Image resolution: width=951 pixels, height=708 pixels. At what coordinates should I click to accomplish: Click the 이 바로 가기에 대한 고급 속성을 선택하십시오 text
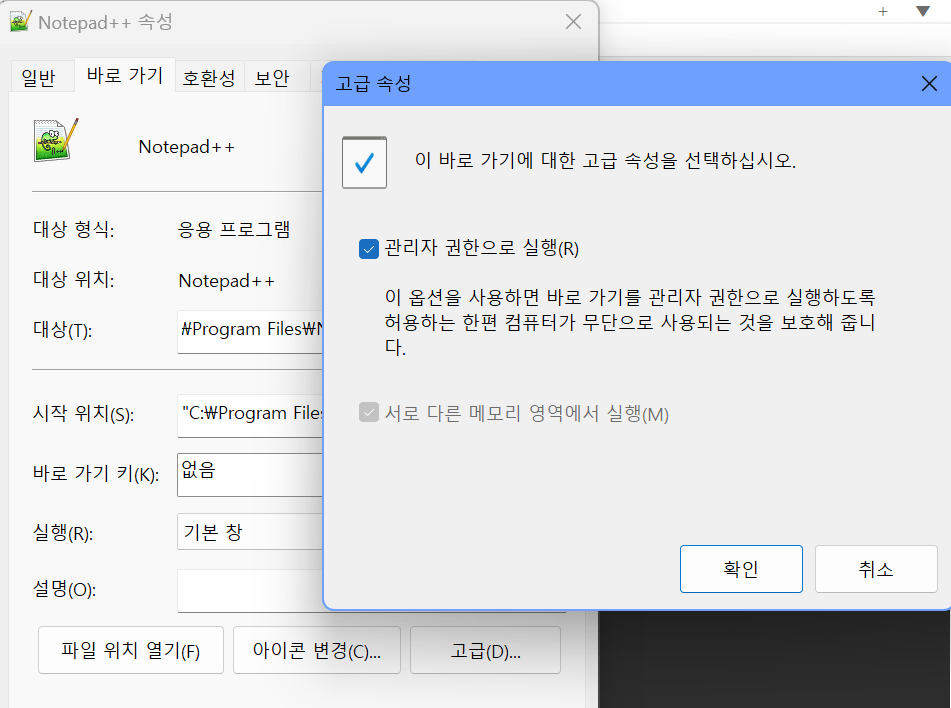(605, 161)
